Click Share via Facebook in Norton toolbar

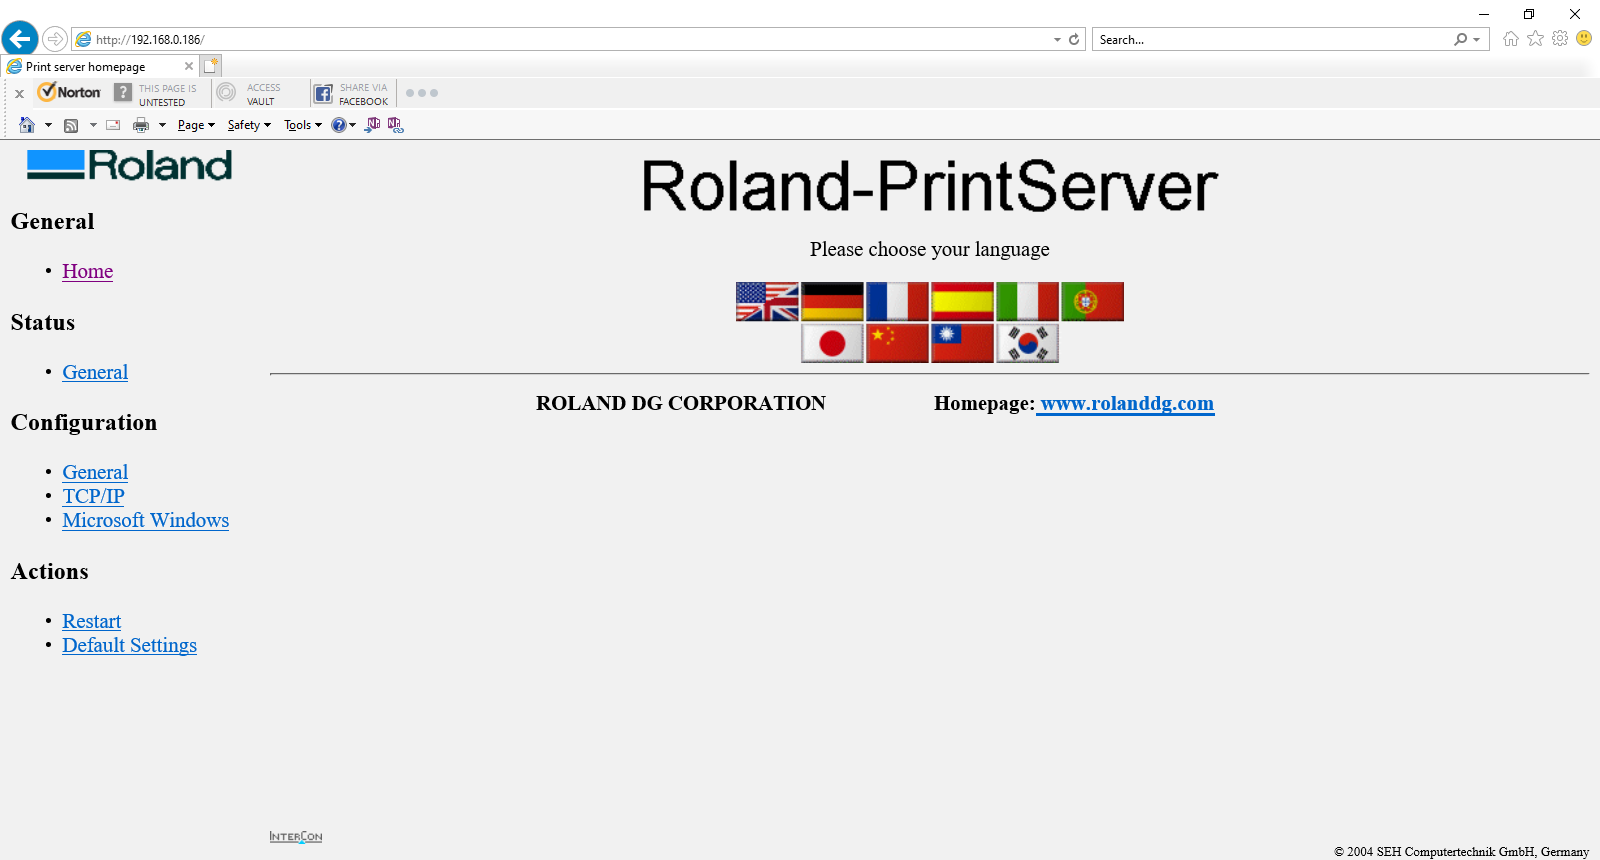tap(351, 94)
